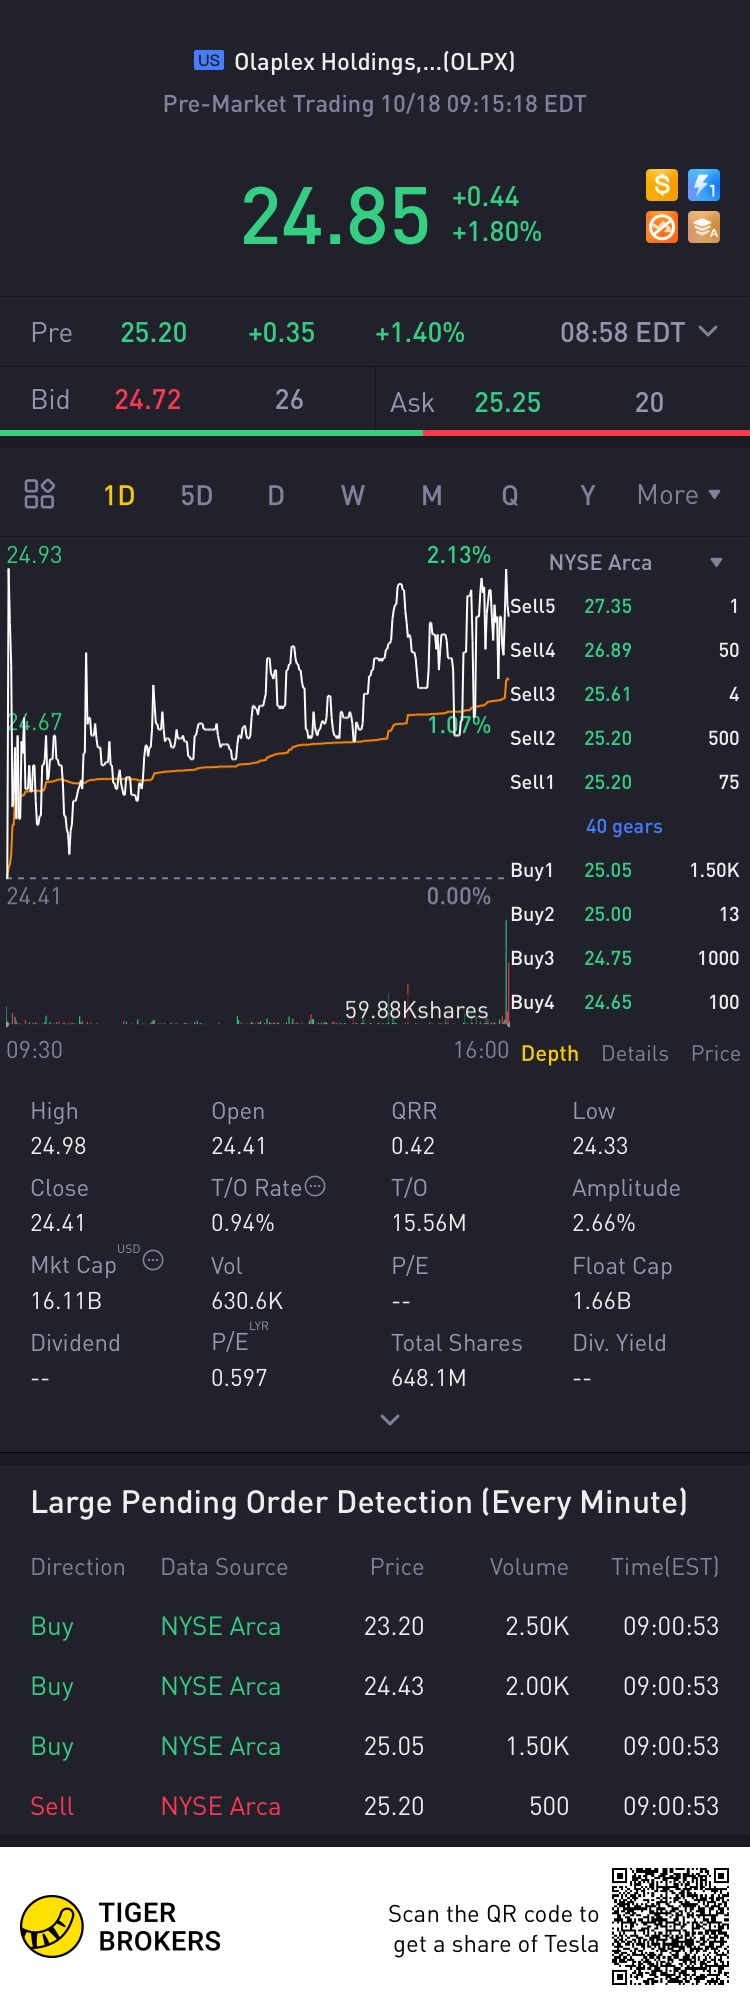The height and width of the screenshot is (2007, 750).
Task: Tap the blue lightning bolt badge icon
Action: pos(704,185)
